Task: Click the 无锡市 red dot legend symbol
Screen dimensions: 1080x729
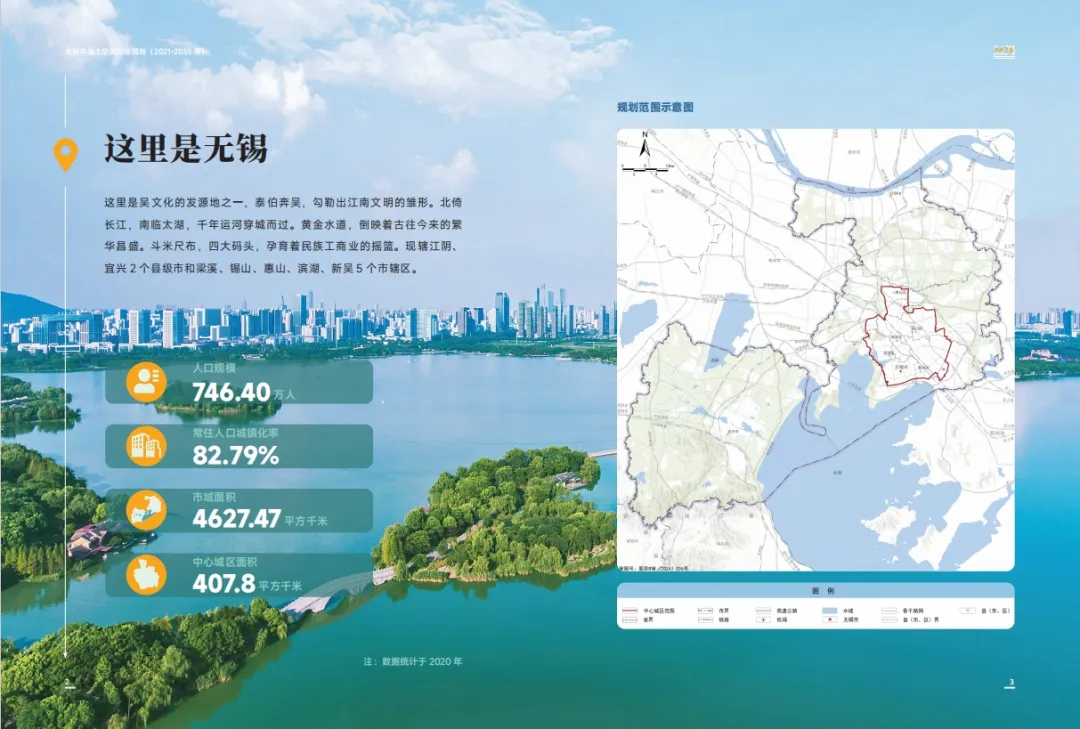Action: click(x=829, y=619)
